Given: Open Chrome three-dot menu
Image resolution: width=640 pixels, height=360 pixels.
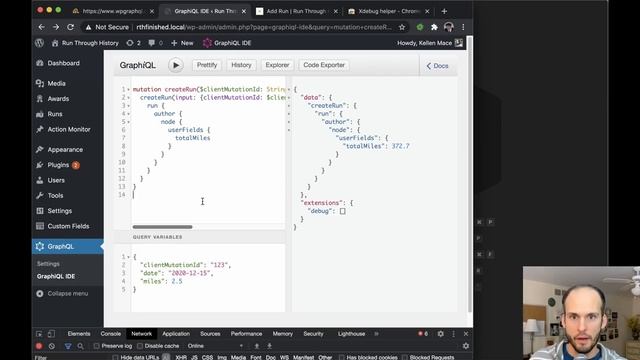Looking at the screenshot, I should 463,27.
